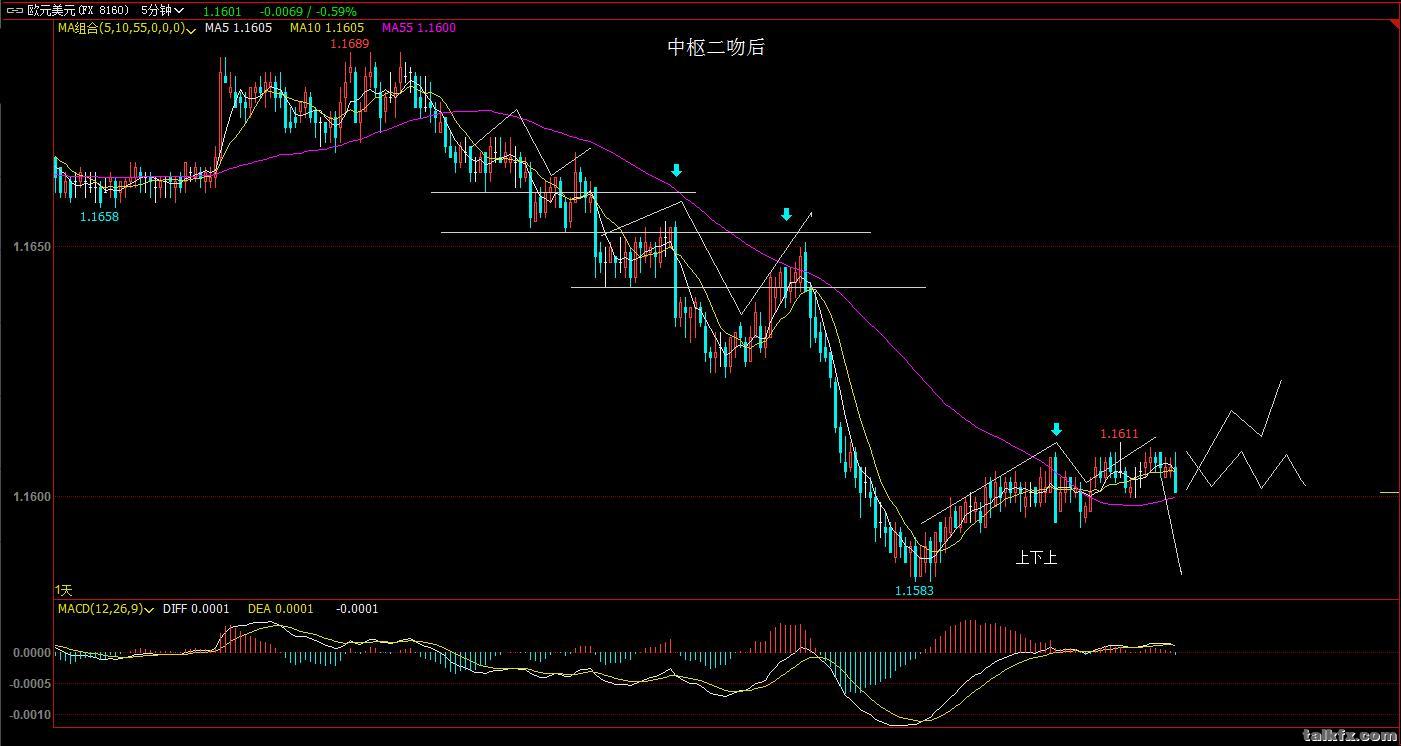Select the MA10 1.1605 legend label
This screenshot has width=1401, height=746.
327,28
